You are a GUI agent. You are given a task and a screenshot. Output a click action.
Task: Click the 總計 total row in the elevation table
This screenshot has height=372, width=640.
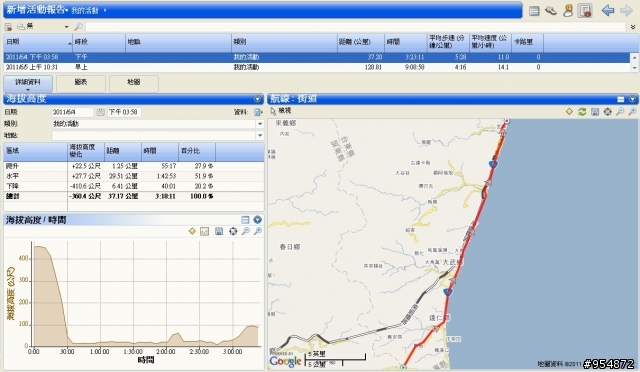coord(133,196)
